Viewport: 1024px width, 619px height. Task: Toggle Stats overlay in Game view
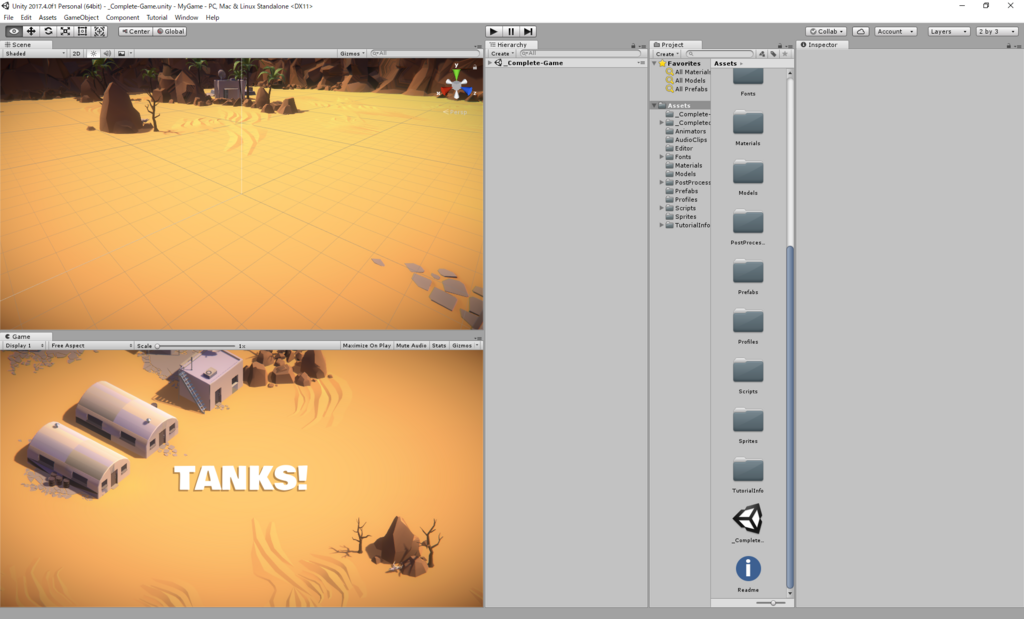pyautogui.click(x=439, y=345)
